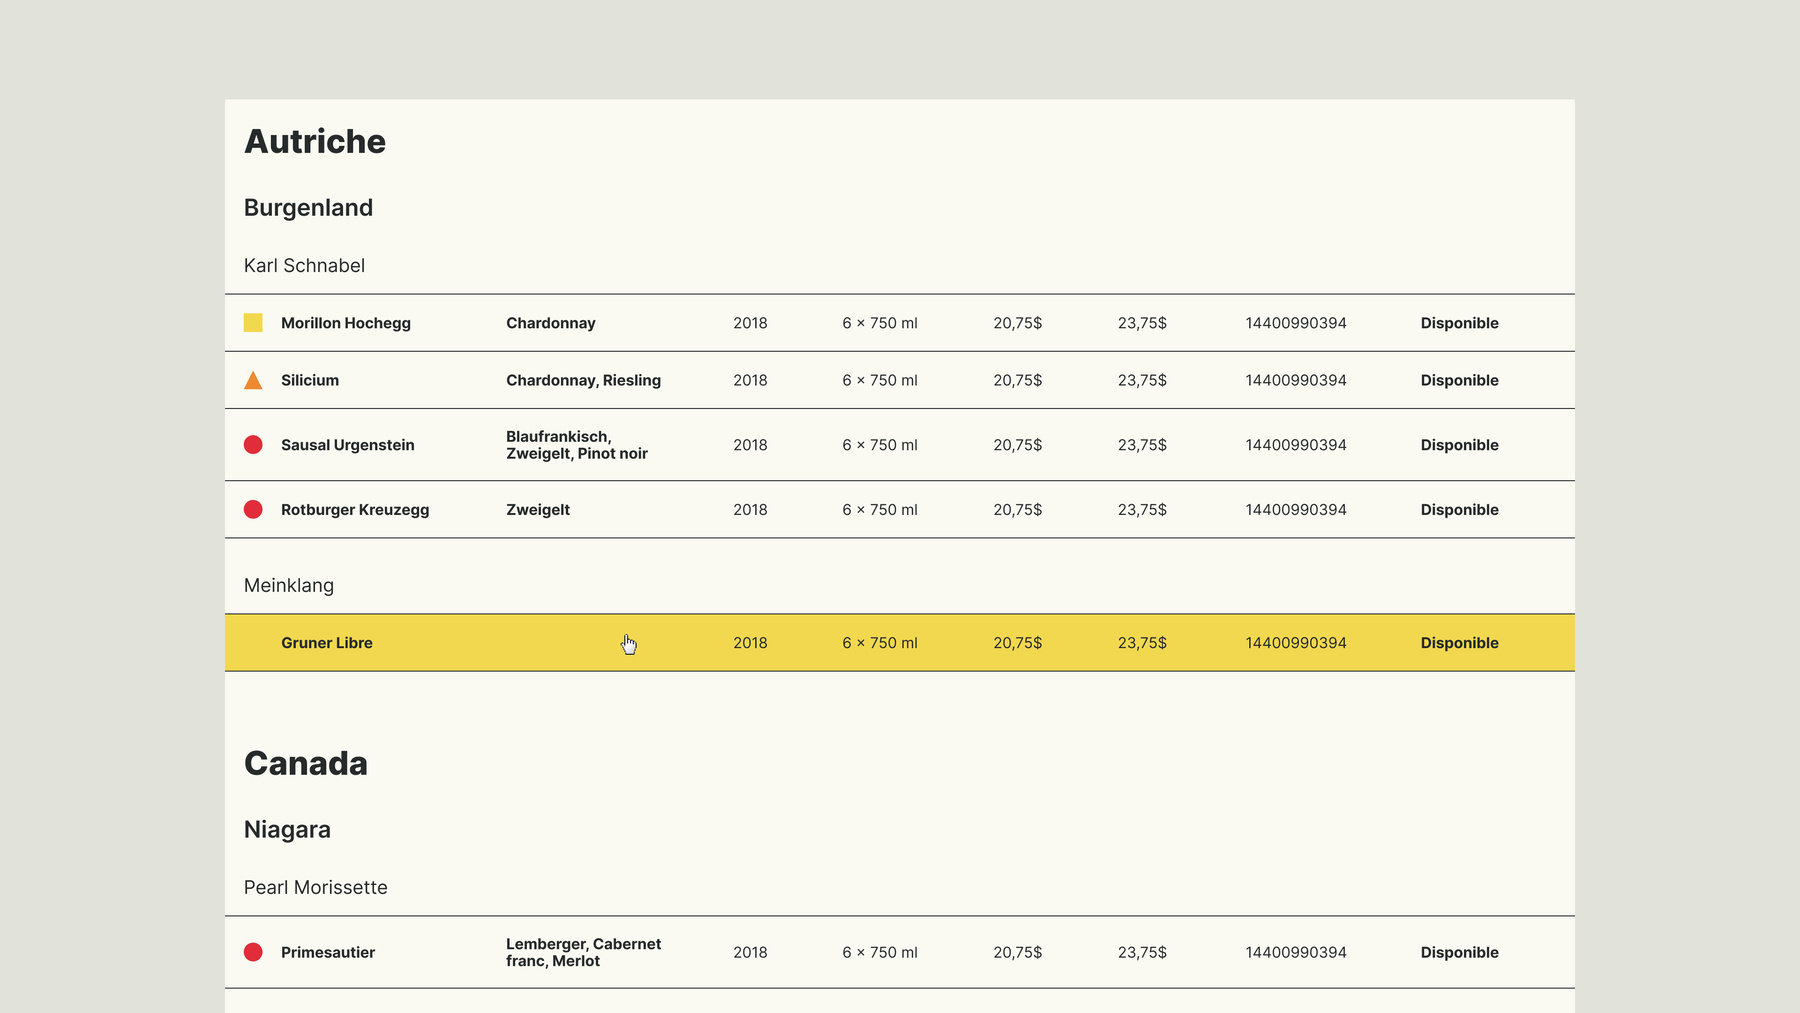Click the 2018 vintage in Silicium row
1800x1013 pixels.
tap(750, 380)
